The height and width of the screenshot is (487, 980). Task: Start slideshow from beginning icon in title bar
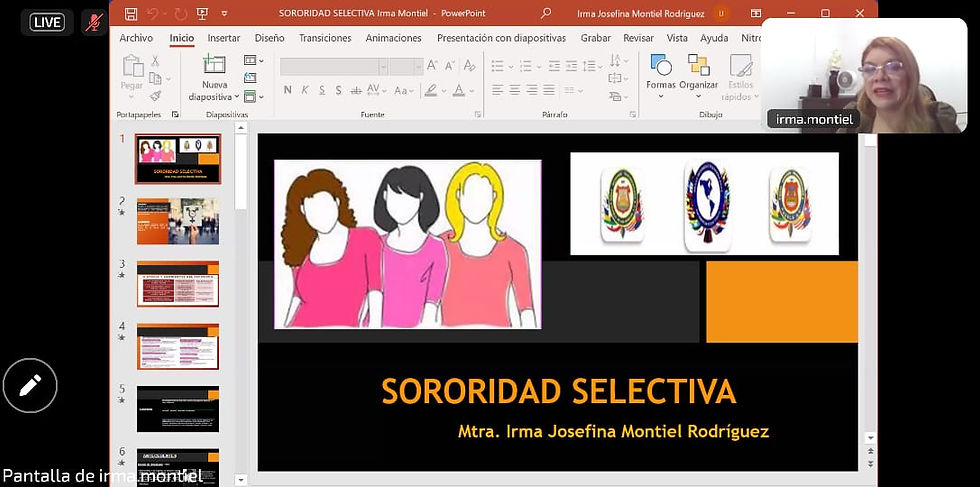point(202,13)
